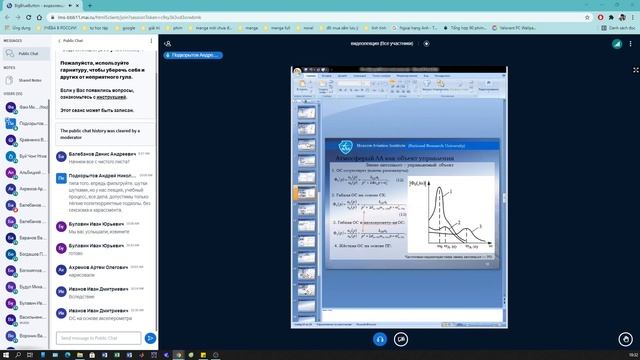Click the chat-history-cleared system notice
Viewport: 640px width, 360px height.
coord(105,134)
